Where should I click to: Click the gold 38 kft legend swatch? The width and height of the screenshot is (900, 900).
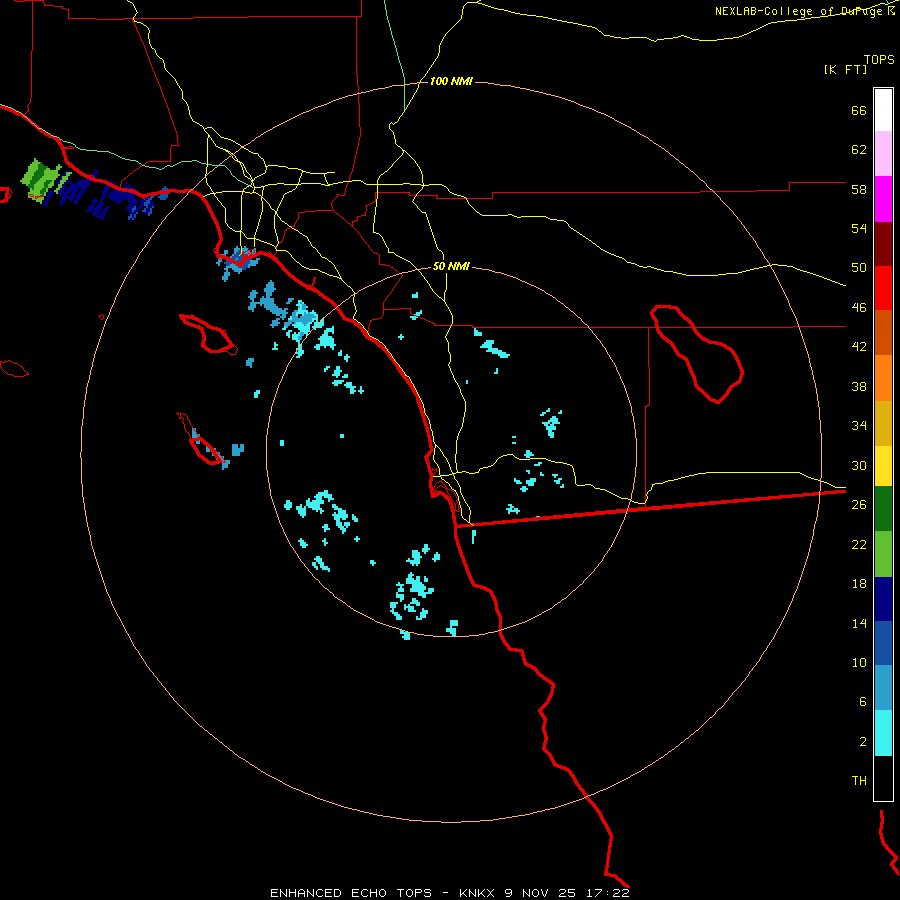(x=883, y=423)
